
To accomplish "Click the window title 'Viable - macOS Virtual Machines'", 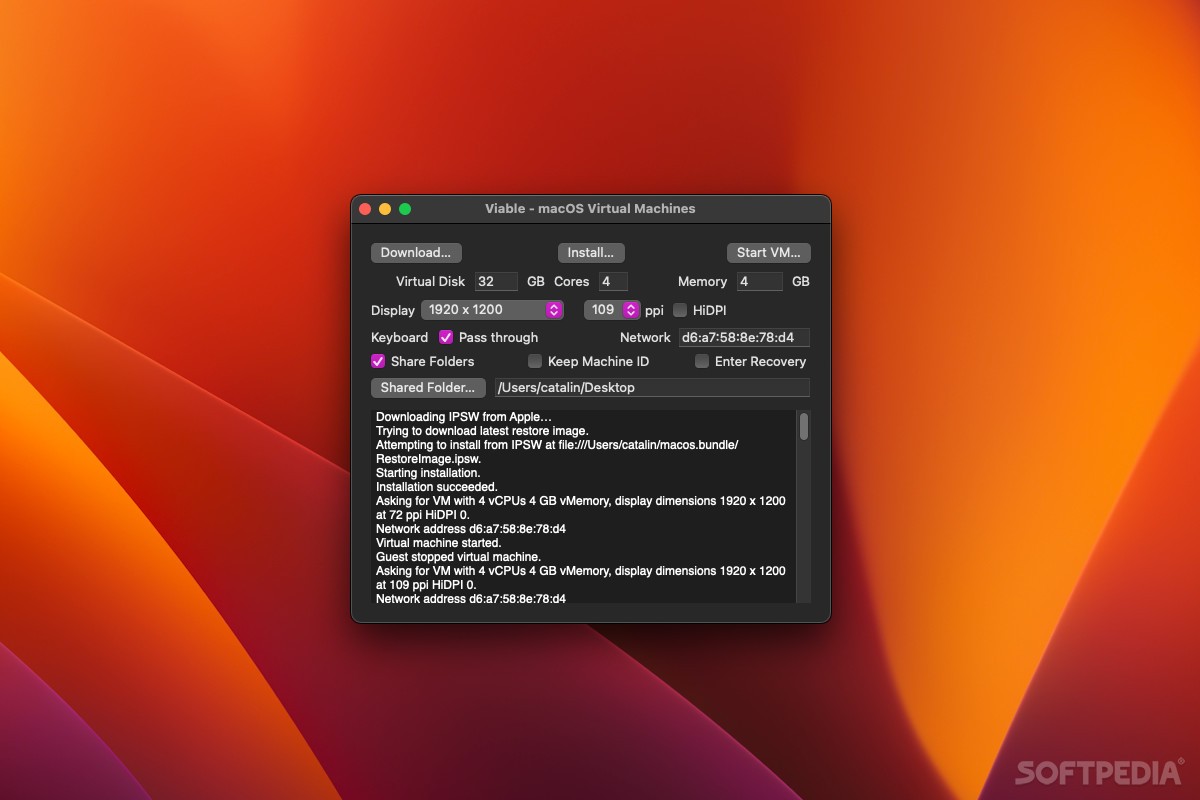I will (x=590, y=209).
